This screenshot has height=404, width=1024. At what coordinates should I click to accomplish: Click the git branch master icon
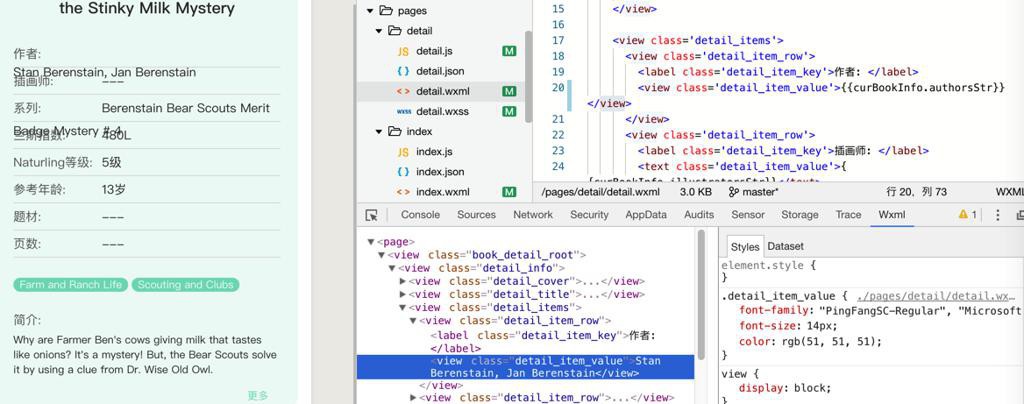click(734, 192)
